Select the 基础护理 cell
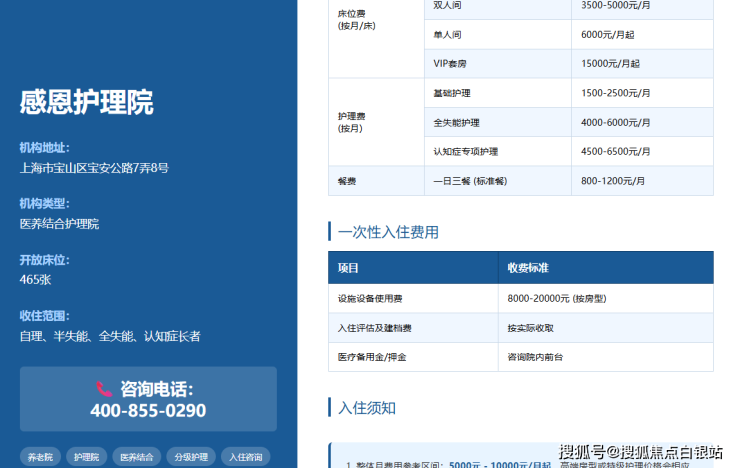 [x=498, y=93]
